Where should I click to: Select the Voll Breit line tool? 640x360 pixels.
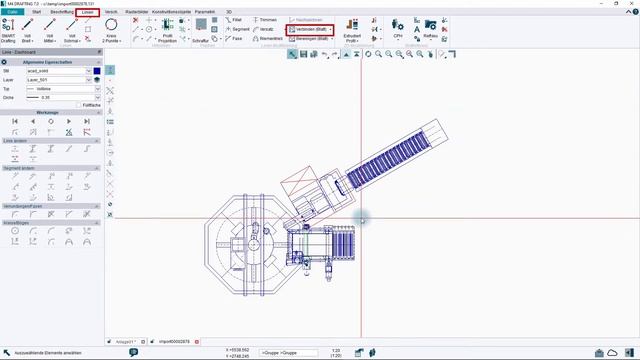point(27,30)
